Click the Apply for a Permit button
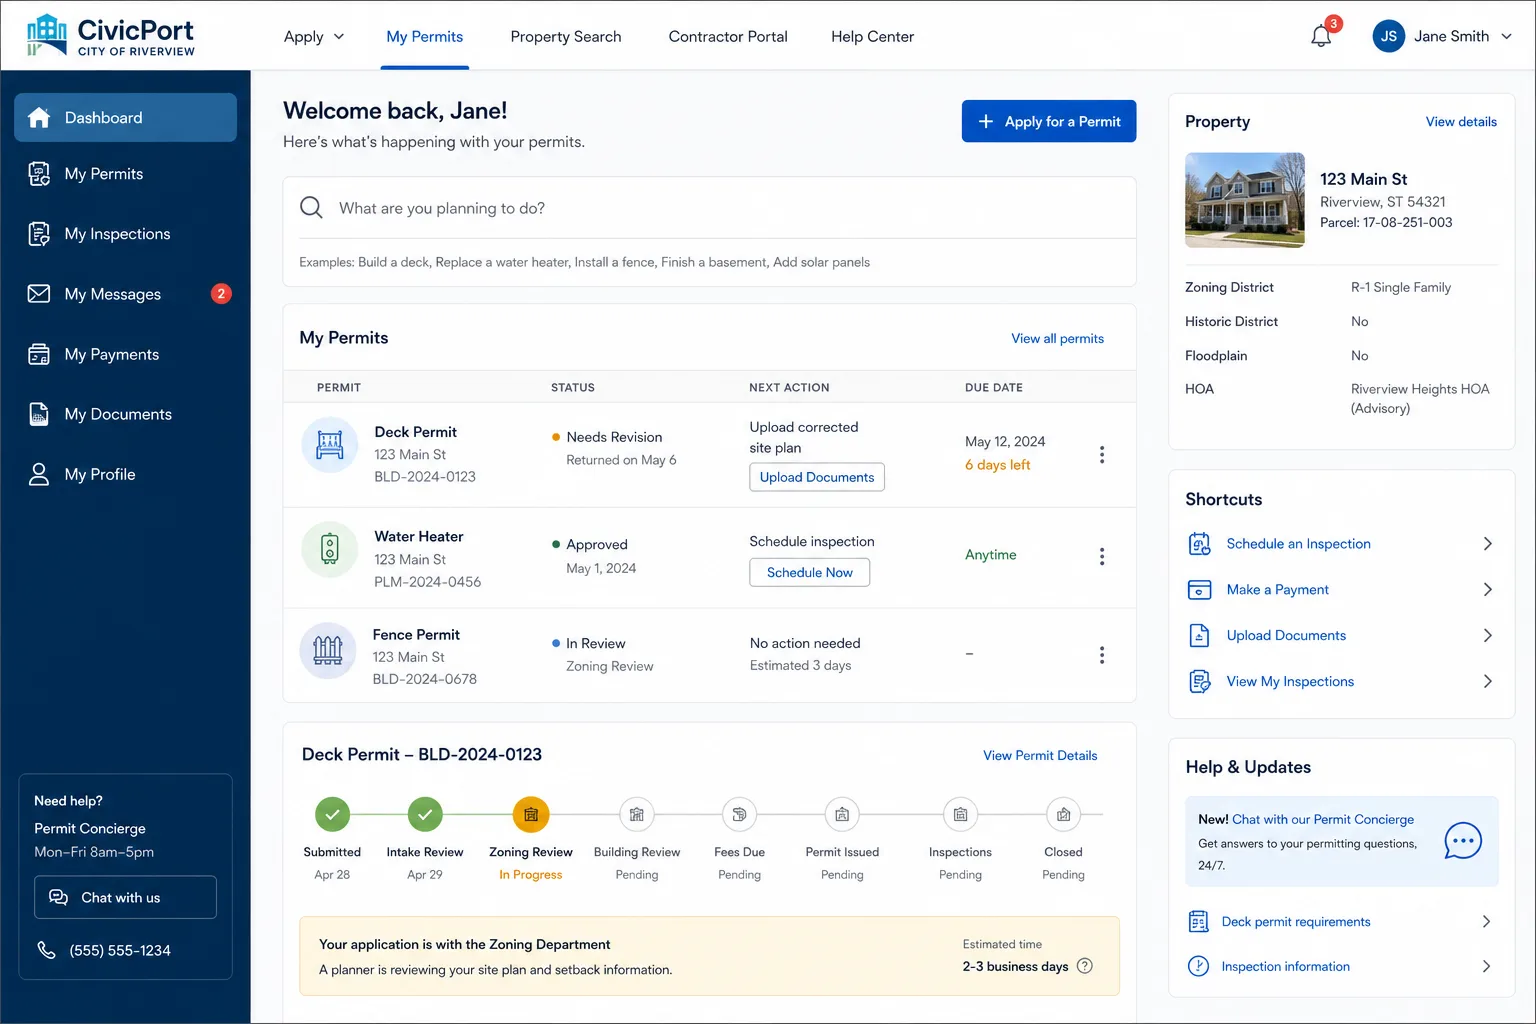Image resolution: width=1536 pixels, height=1024 pixels. 1049,121
